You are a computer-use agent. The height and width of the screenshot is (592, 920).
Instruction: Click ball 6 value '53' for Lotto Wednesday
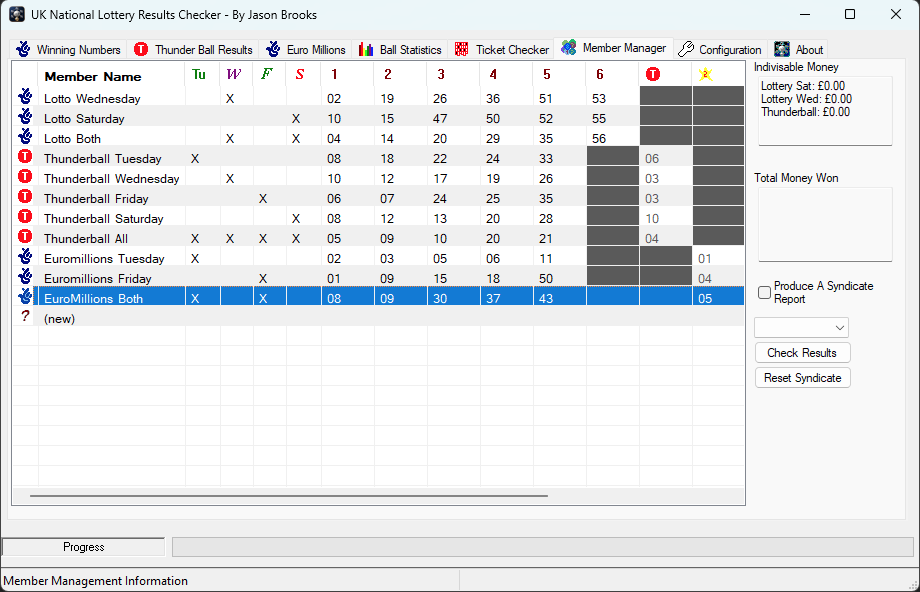pos(598,99)
